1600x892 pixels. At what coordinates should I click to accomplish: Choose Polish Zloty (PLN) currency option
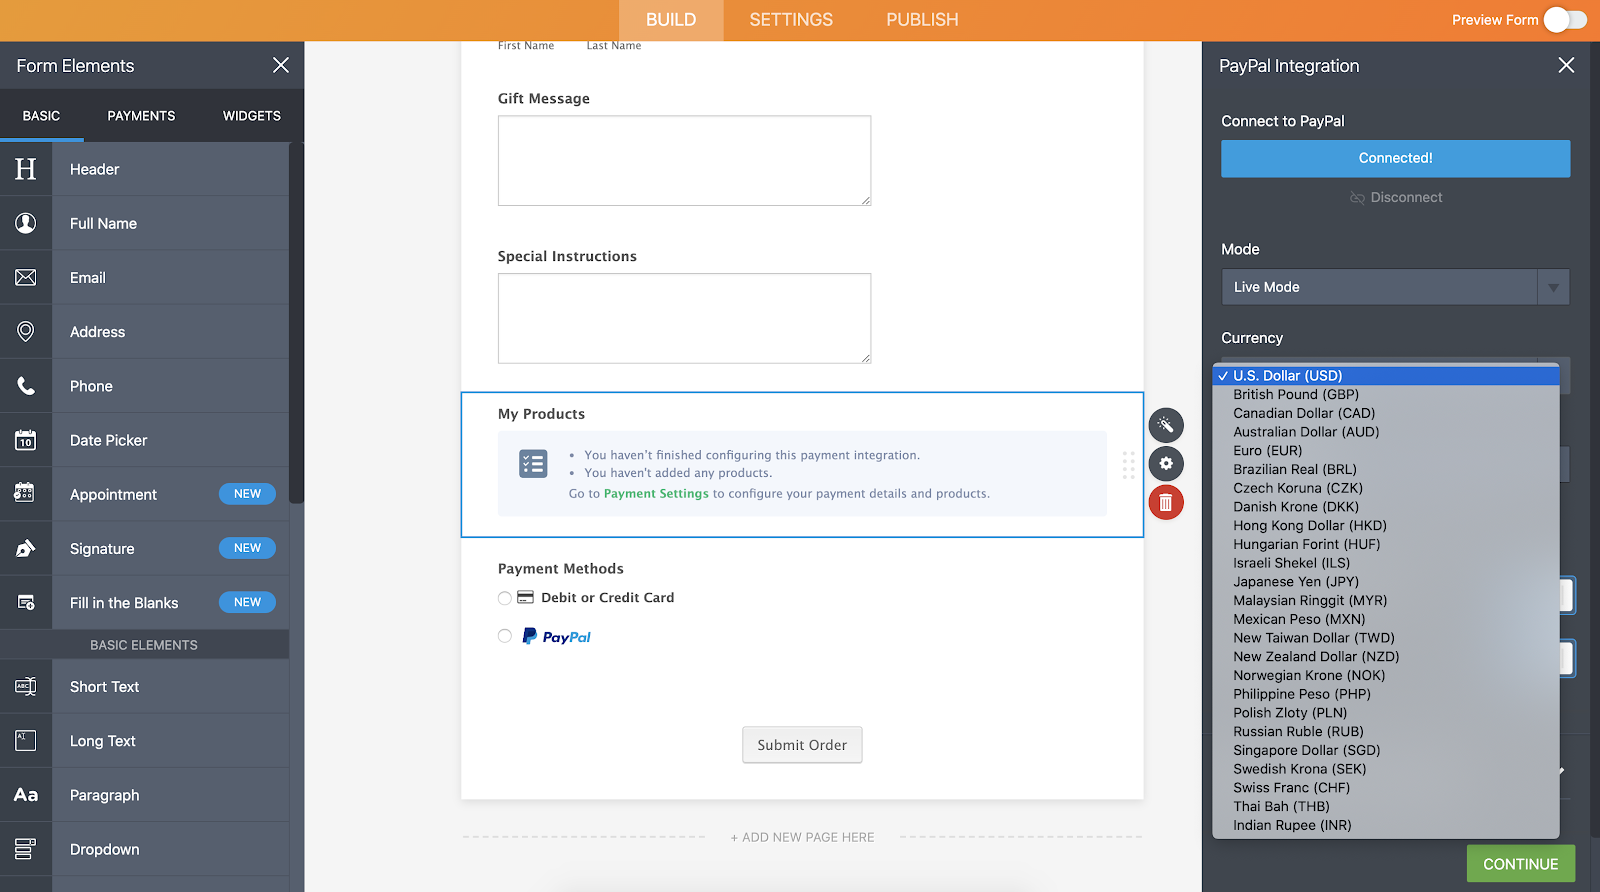(1386, 713)
